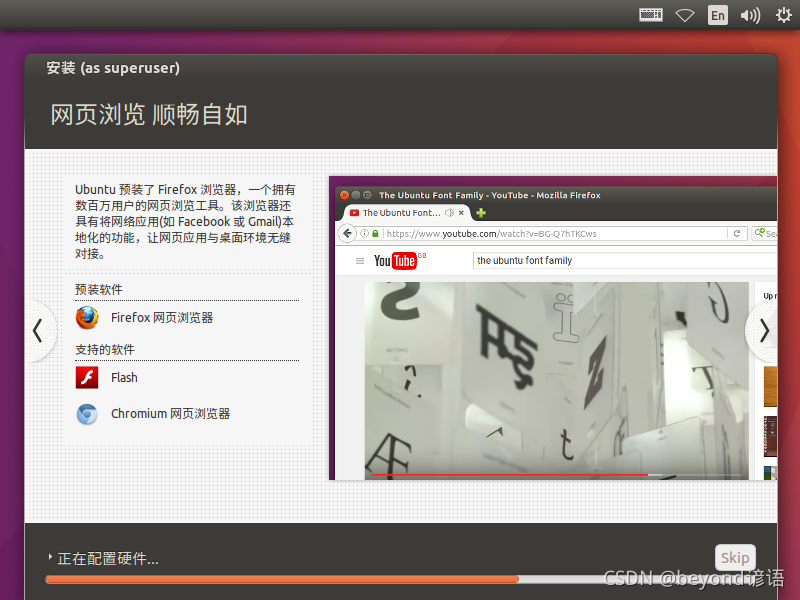Click the Firefox 网页浏览器 label

pos(162,317)
